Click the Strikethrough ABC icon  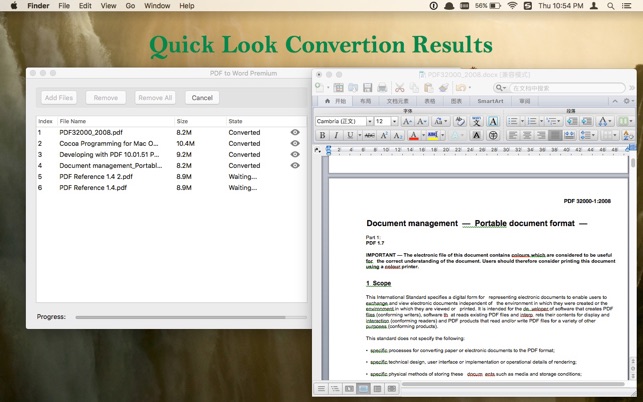pos(369,135)
